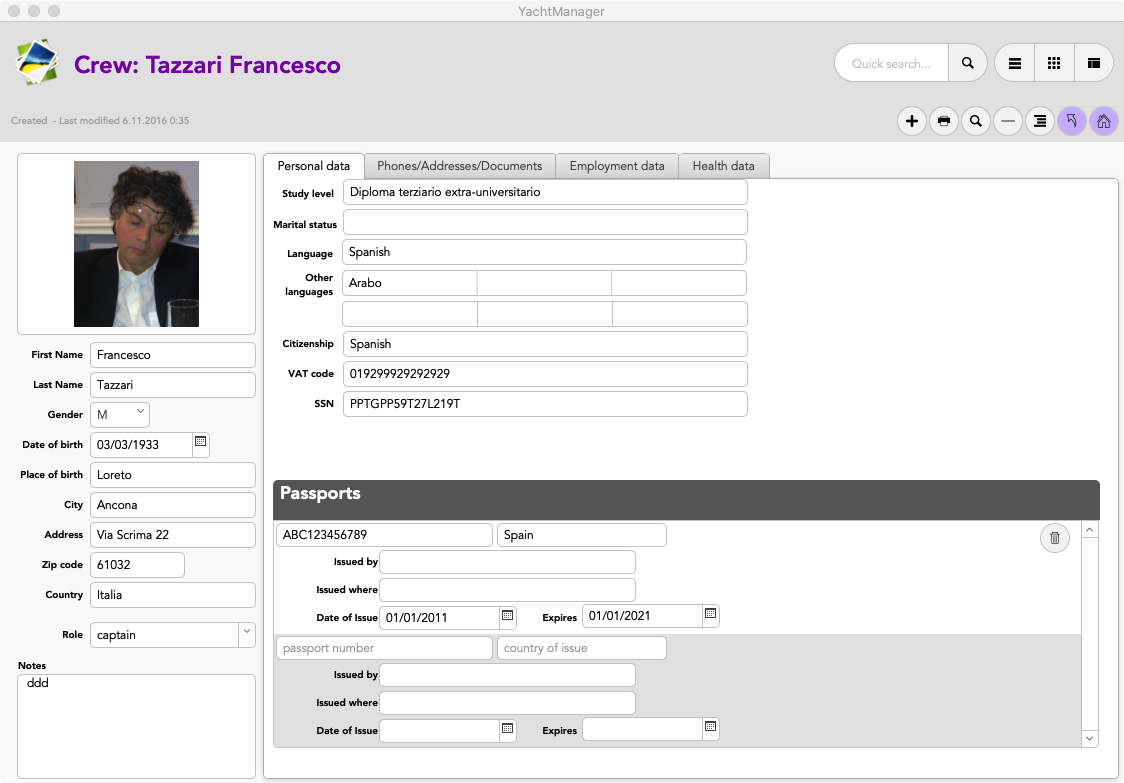The width and height of the screenshot is (1124, 783).
Task: Click the empty passport number placeholder field
Action: [x=384, y=648]
